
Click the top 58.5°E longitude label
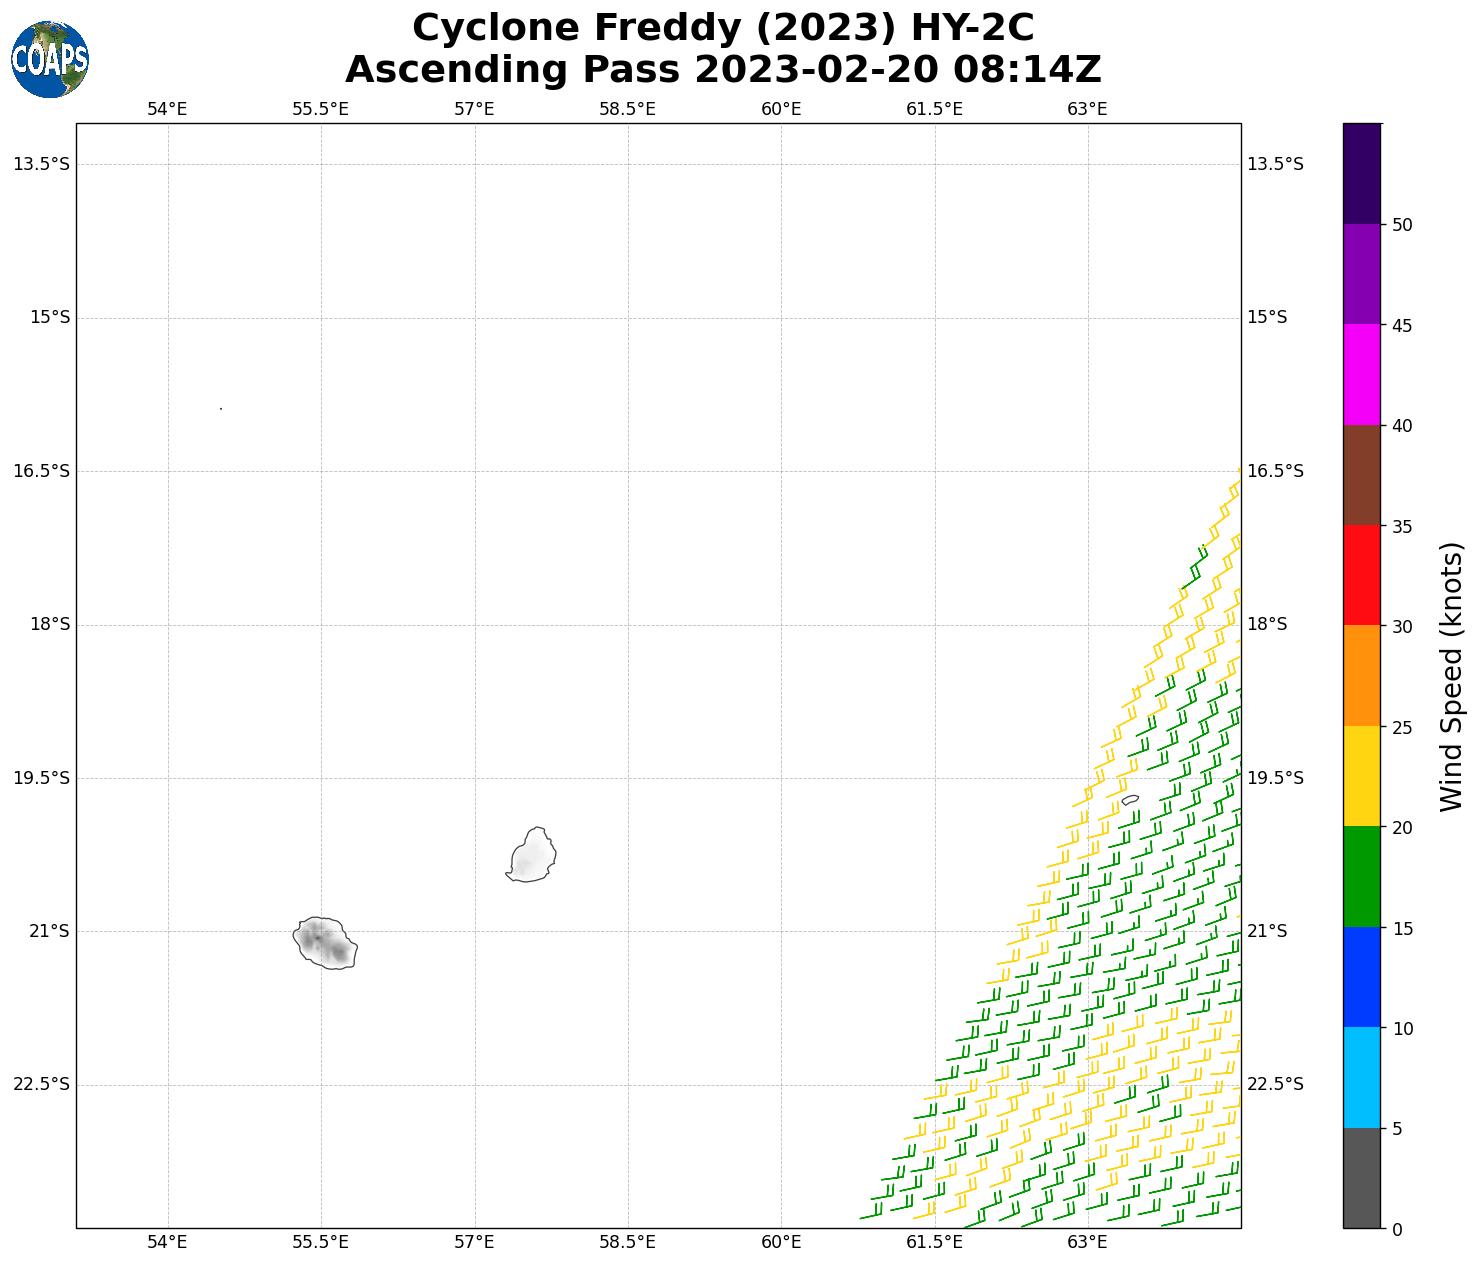tap(627, 109)
